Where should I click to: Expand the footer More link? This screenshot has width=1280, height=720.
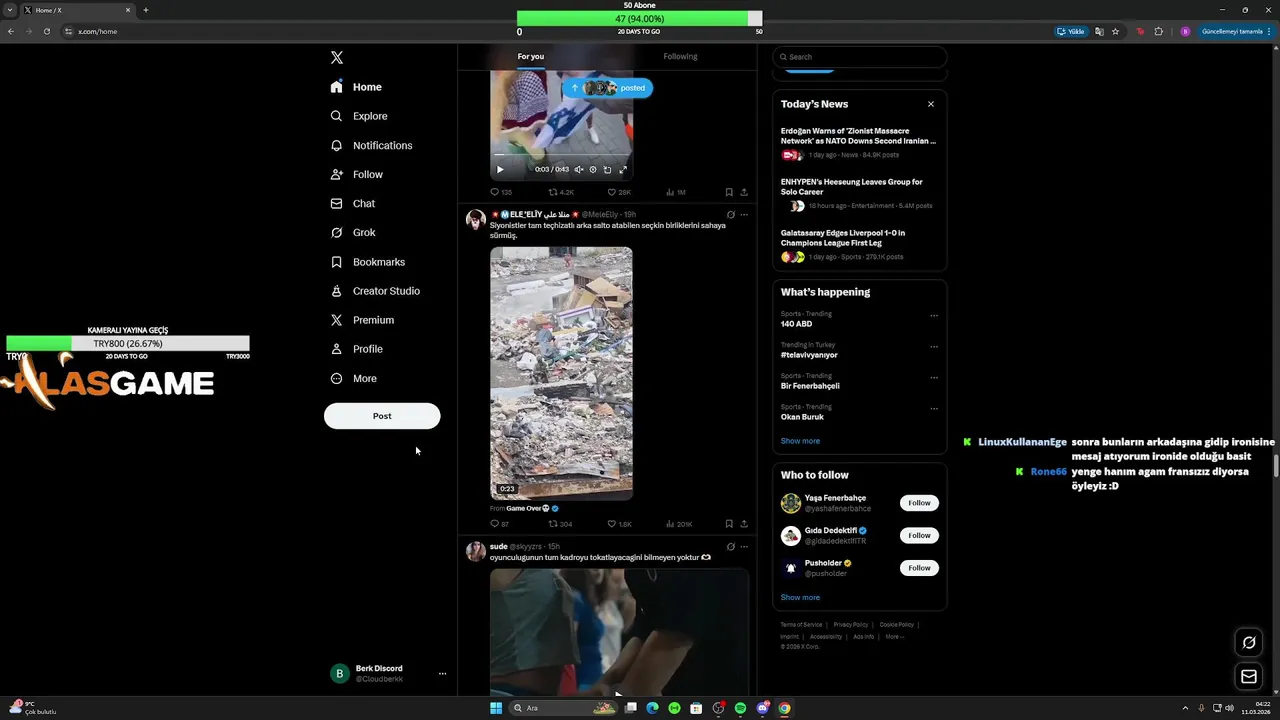point(894,636)
